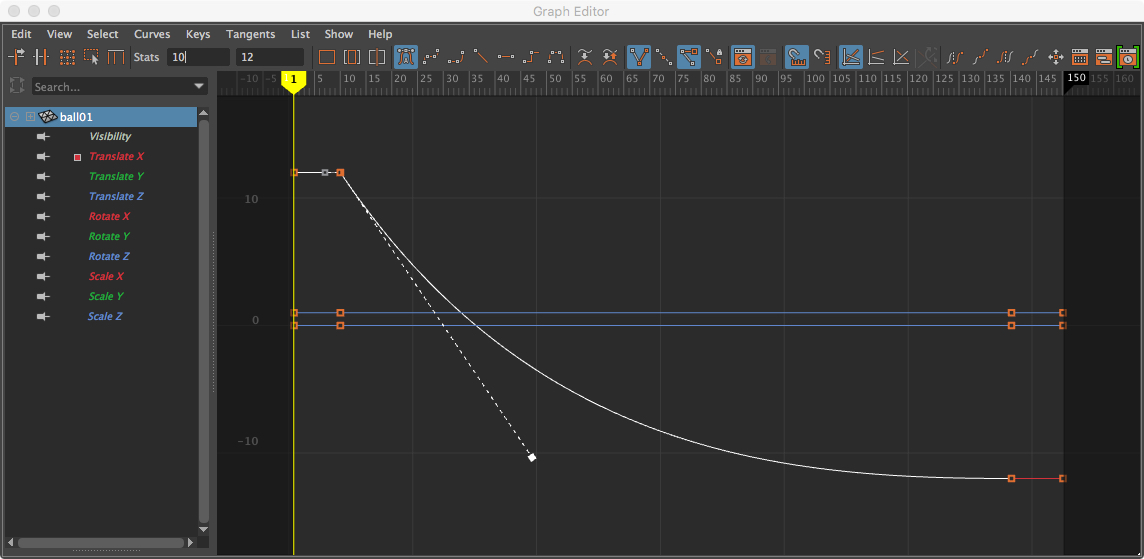Activate the Lattice Deform Keys tool
Screen dimensions: 1144x559
[x=67, y=57]
